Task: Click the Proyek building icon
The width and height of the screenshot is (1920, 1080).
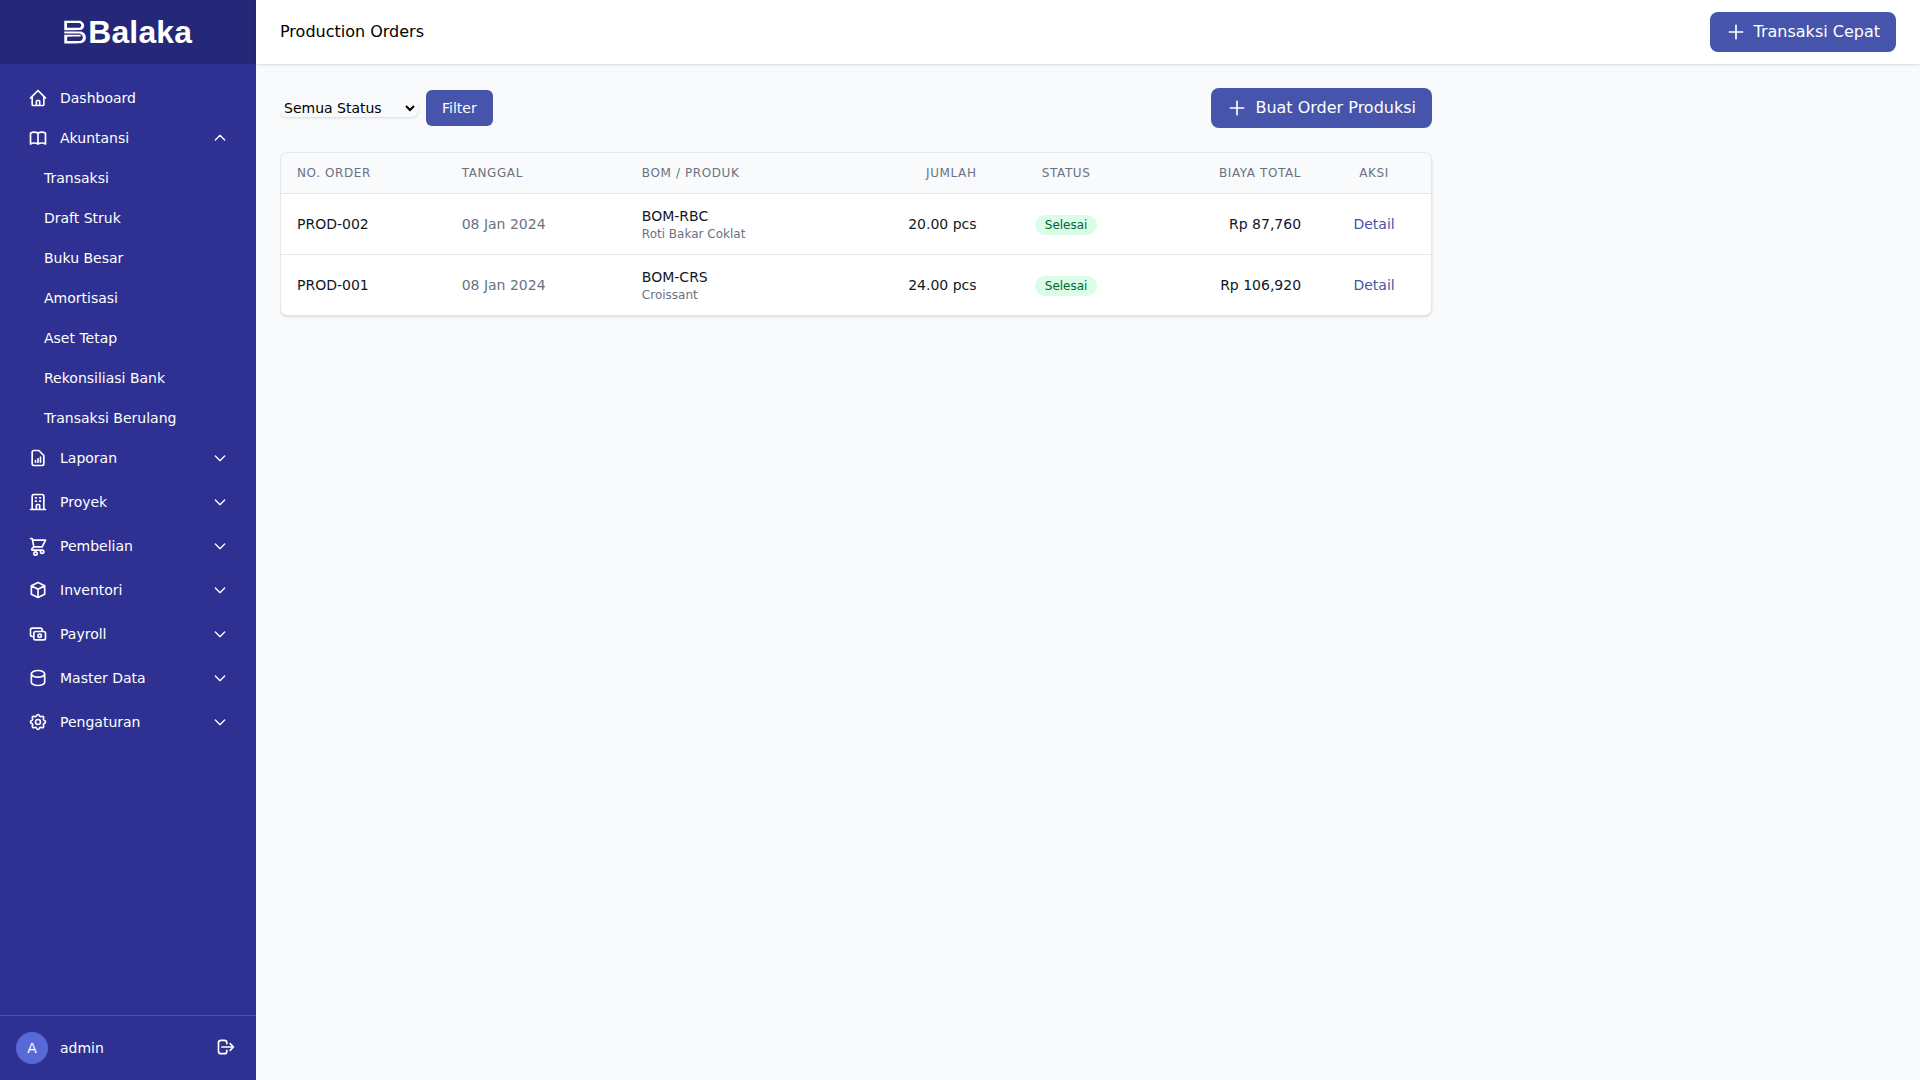Action: pyautogui.click(x=38, y=502)
